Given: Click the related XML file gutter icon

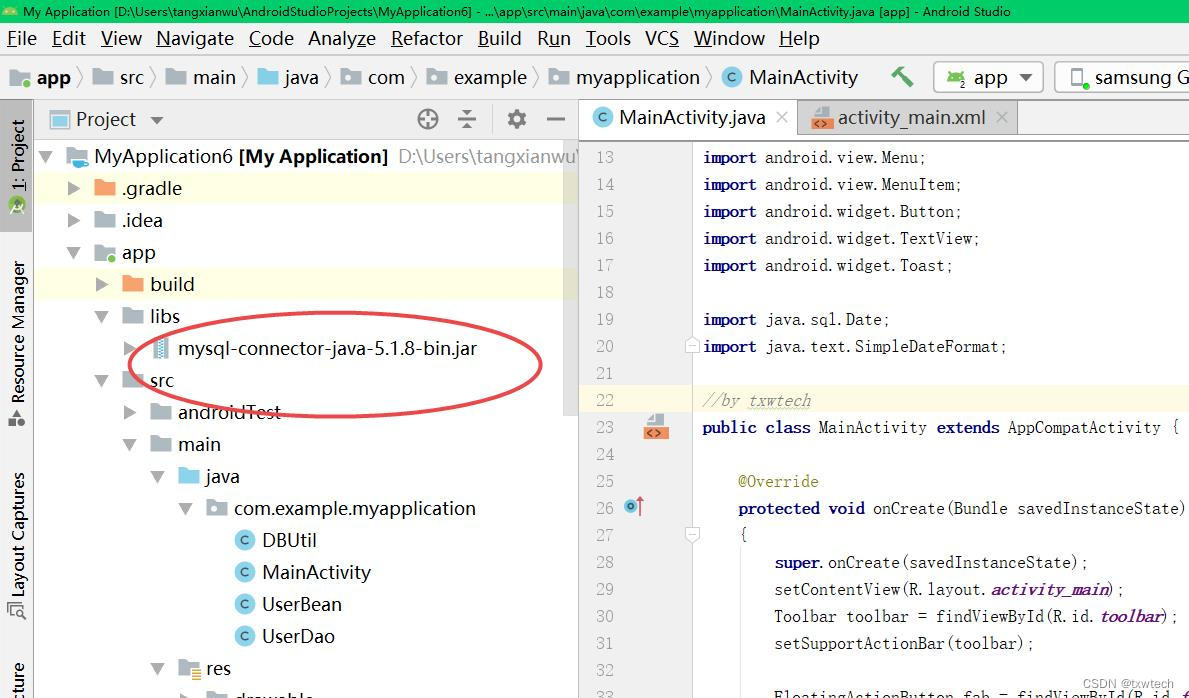Looking at the screenshot, I should coord(656,427).
